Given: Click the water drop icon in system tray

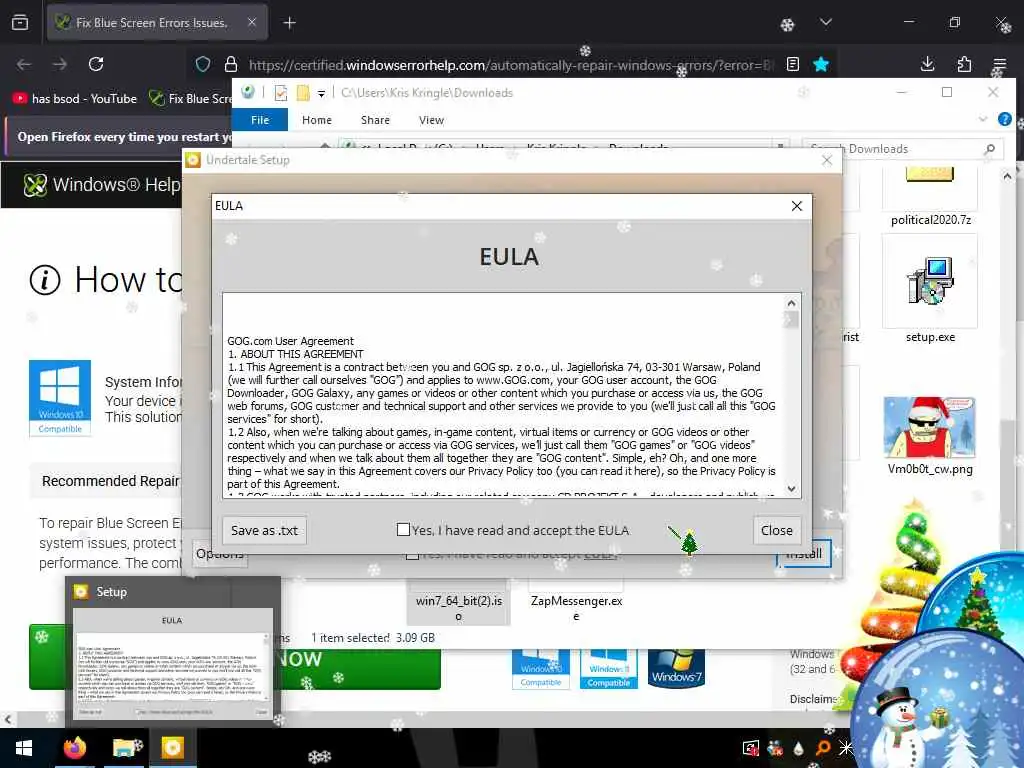Looking at the screenshot, I should (x=798, y=748).
